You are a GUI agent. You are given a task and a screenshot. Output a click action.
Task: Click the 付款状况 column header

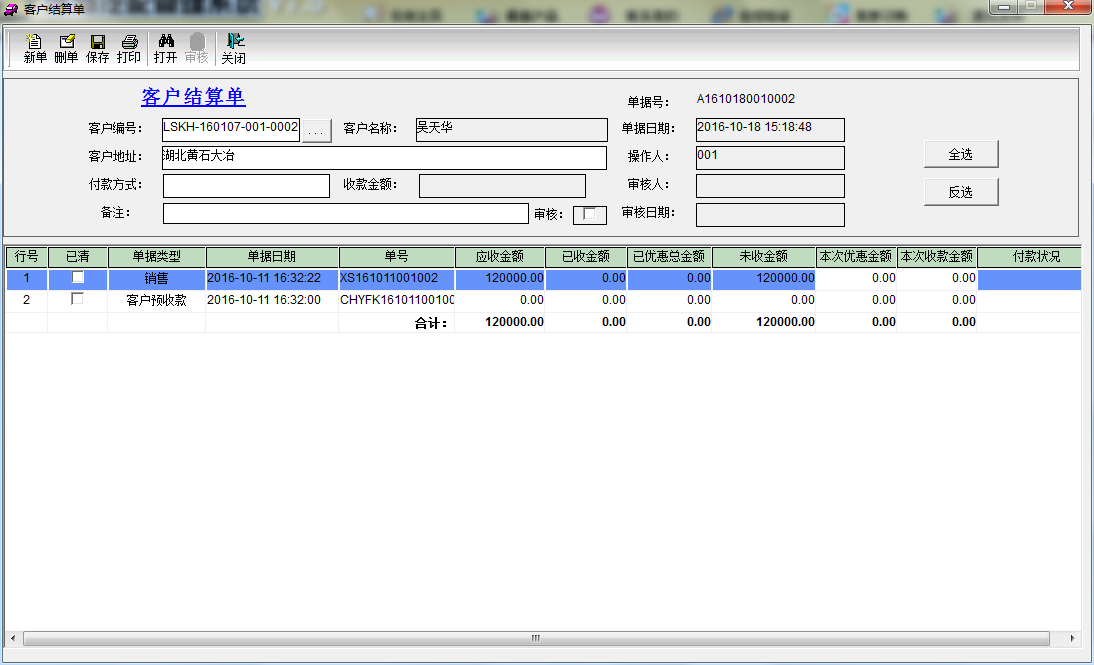click(1030, 257)
